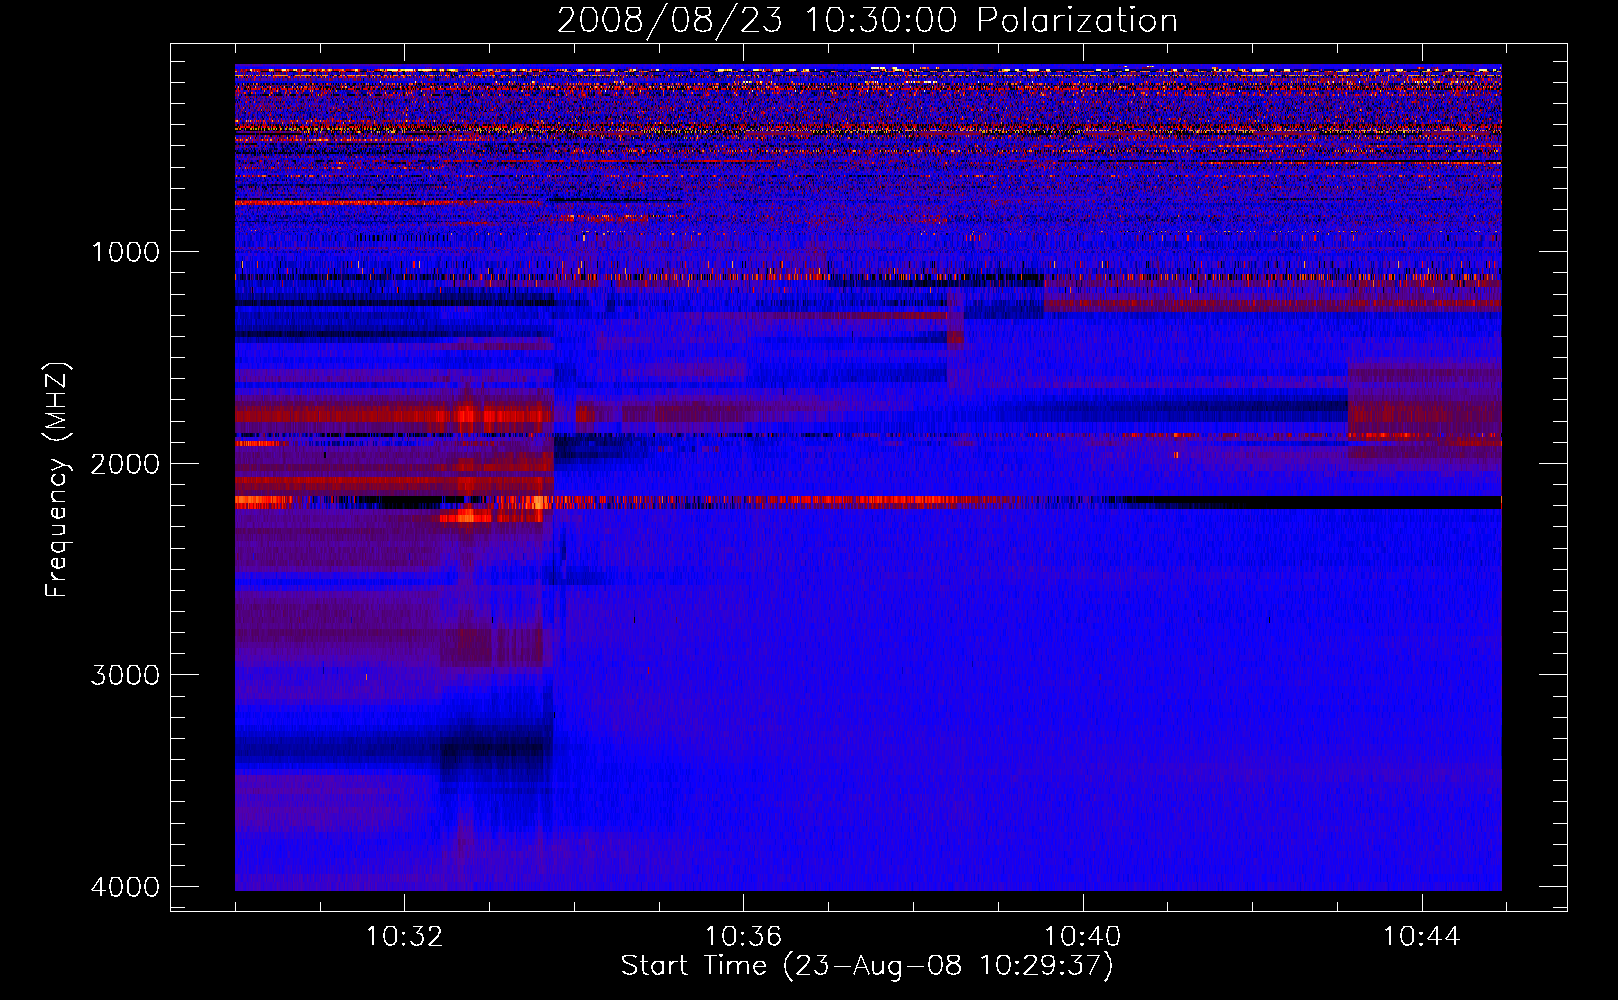This screenshot has height=1000, width=1618.
Task: Click the 10:40 time tick label
Action: tap(1083, 937)
